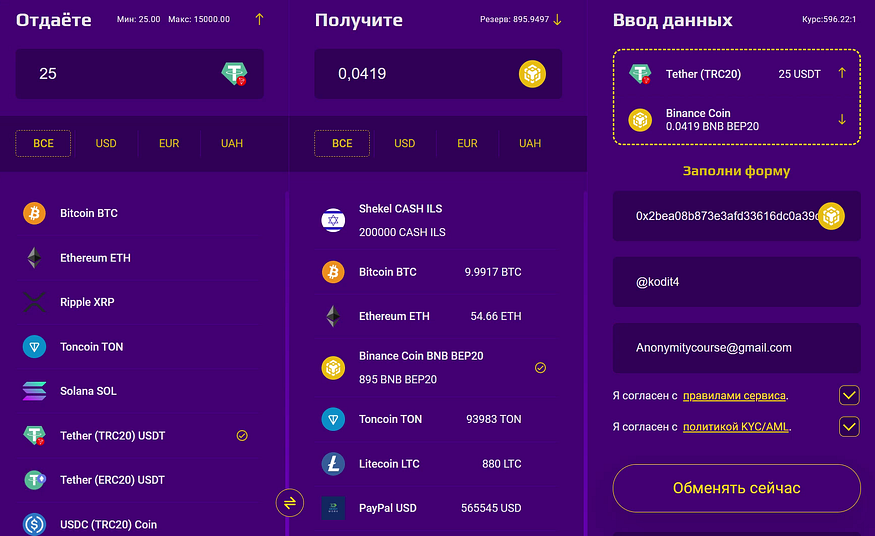Select the UAH filter tab under Получите

click(x=530, y=143)
